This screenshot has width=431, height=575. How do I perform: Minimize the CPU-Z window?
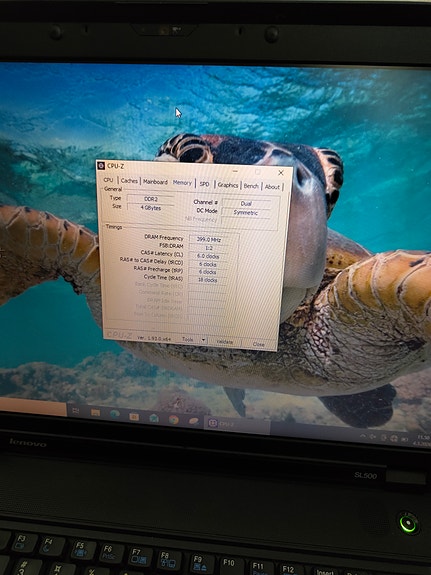pos(235,171)
